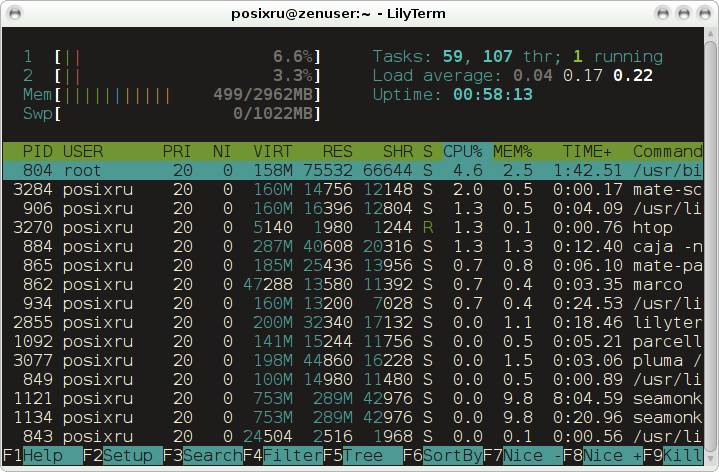Select the caja process row 884
The width and height of the screenshot is (719, 472).
point(353,246)
